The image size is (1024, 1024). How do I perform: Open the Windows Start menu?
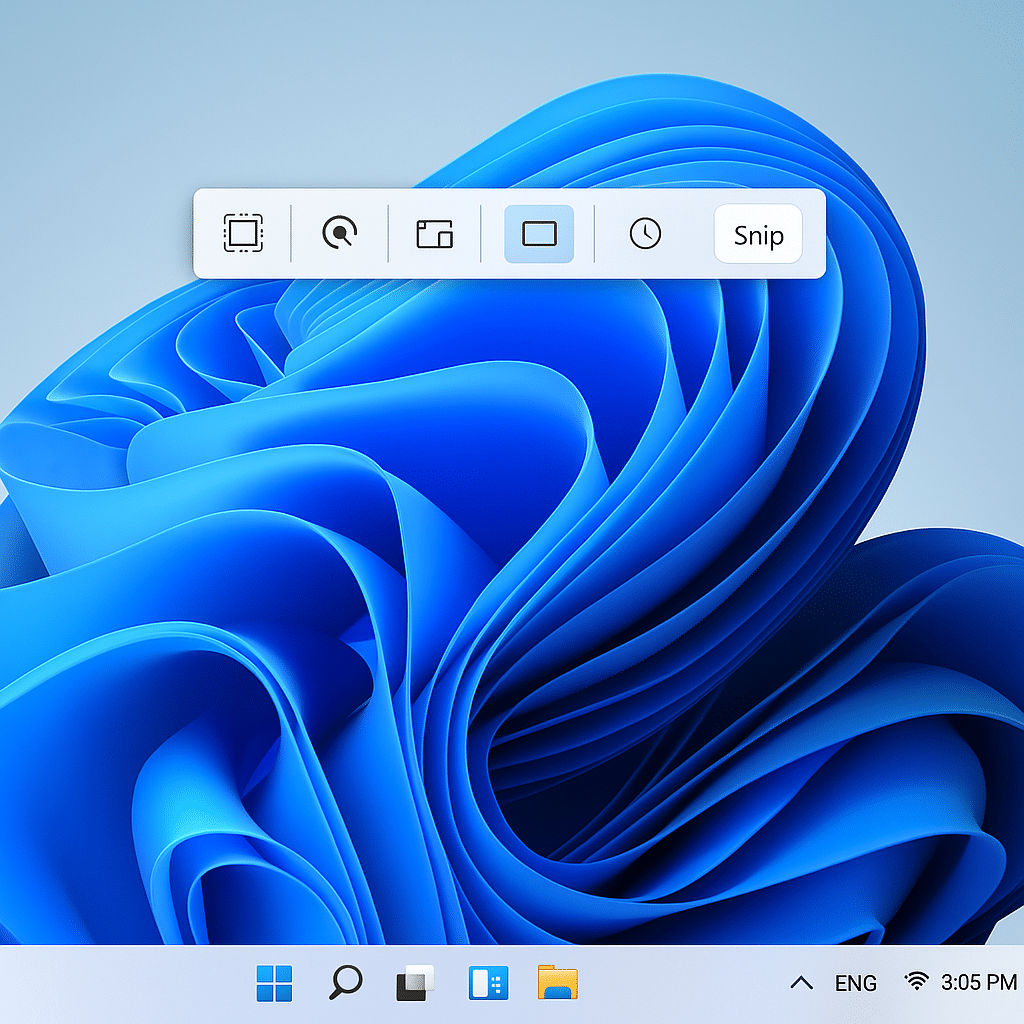(274, 983)
